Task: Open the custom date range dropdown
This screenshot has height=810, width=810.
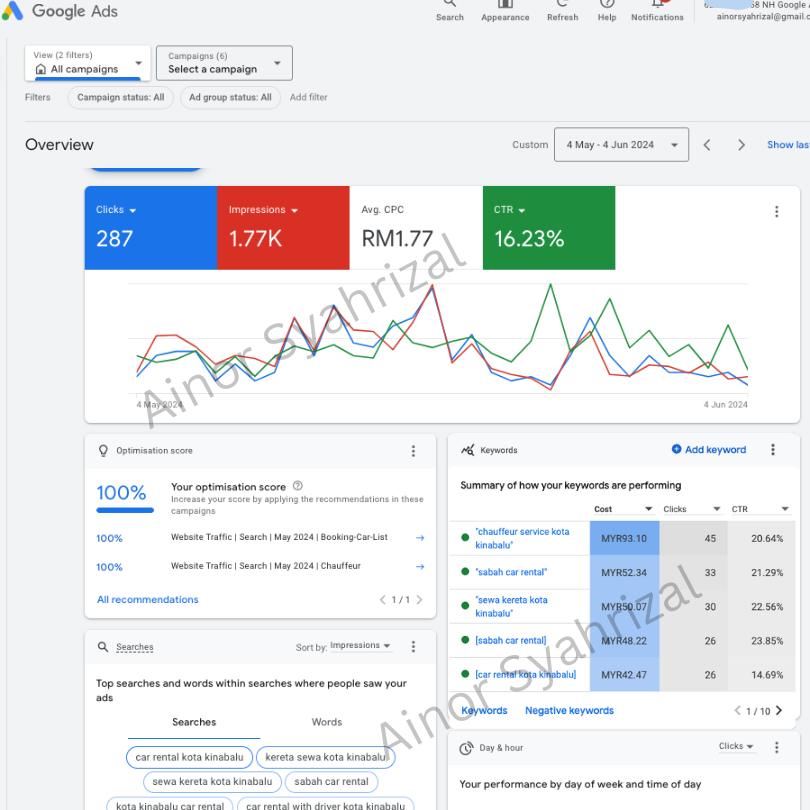Action: pyautogui.click(x=621, y=145)
